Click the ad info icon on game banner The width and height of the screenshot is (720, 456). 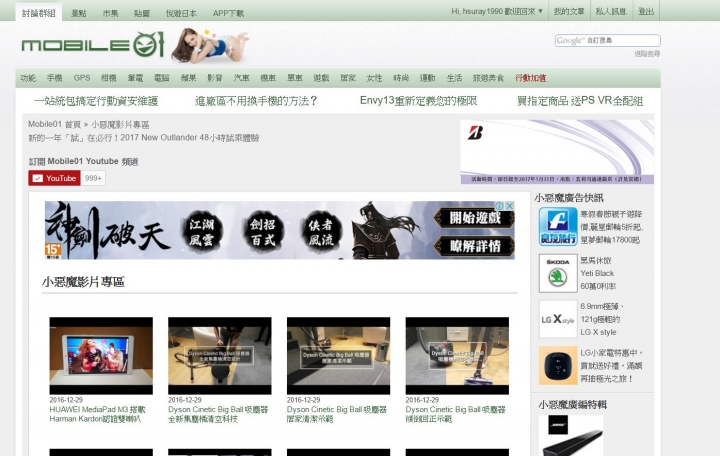click(x=500, y=206)
